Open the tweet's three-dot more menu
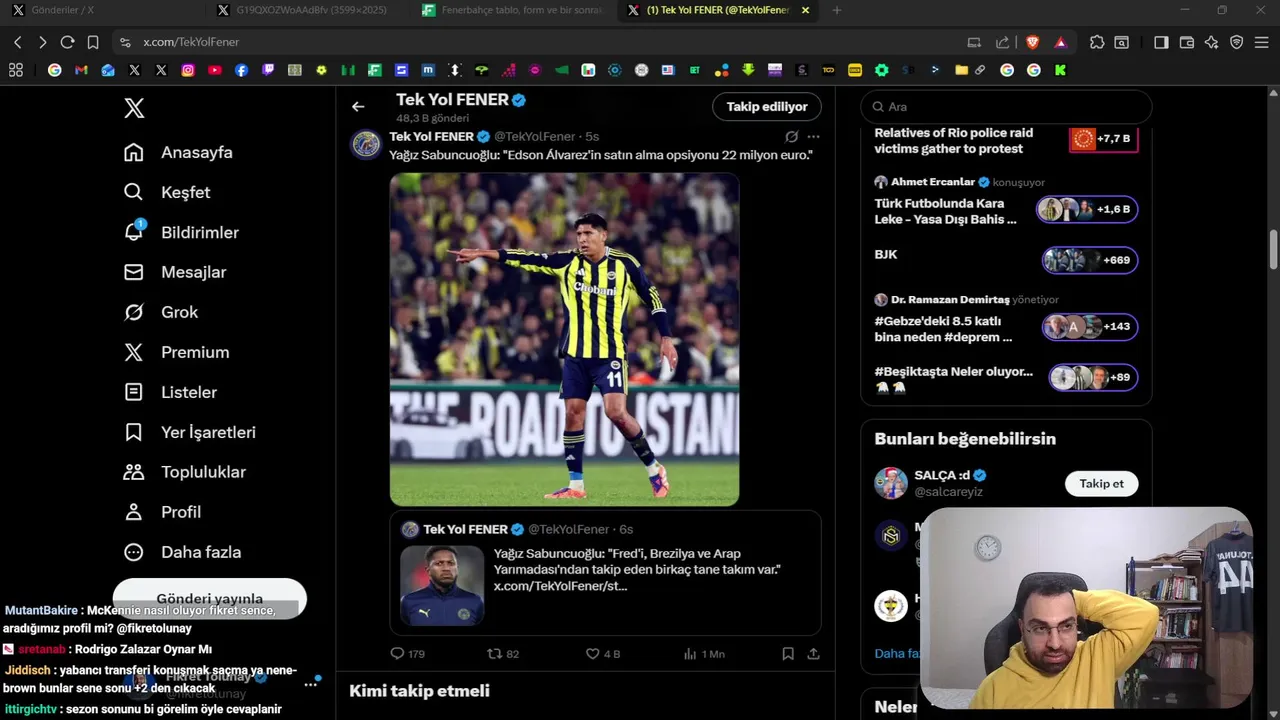This screenshot has height=720, width=1280. click(x=813, y=136)
